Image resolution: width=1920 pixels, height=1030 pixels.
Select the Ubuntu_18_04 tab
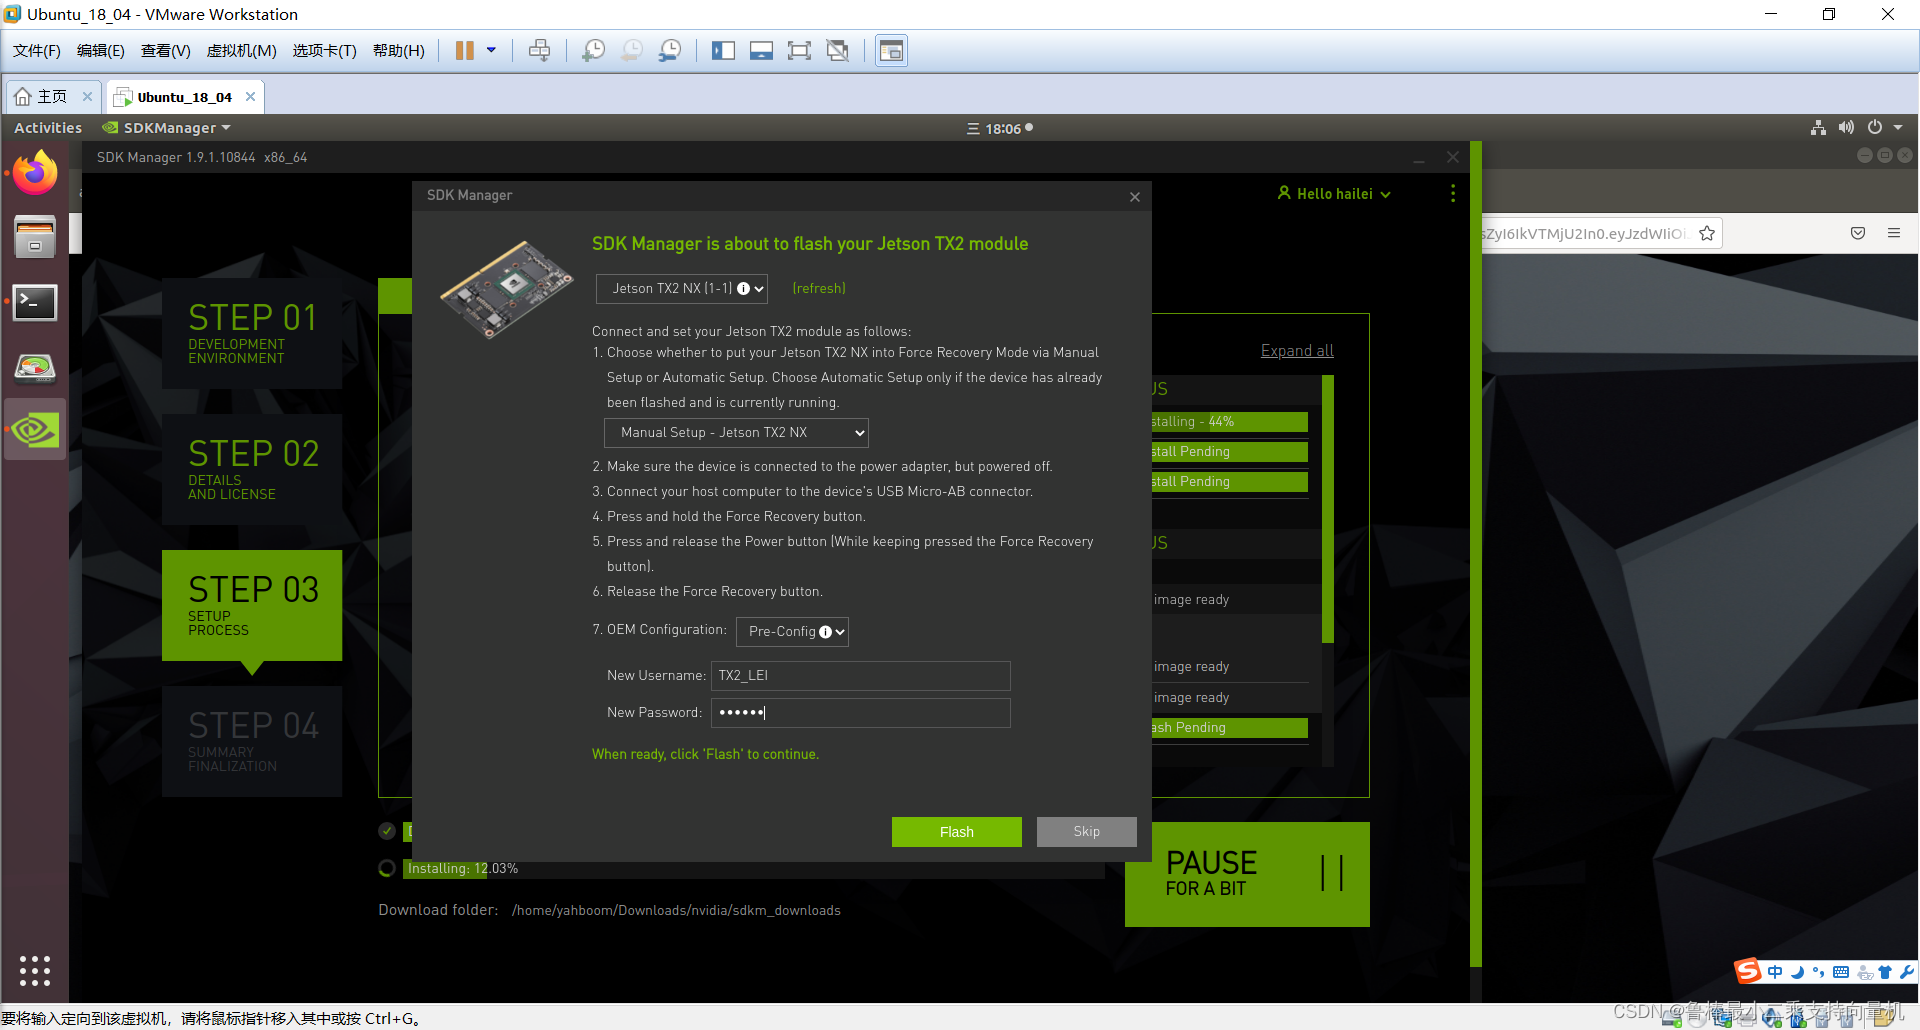(184, 97)
